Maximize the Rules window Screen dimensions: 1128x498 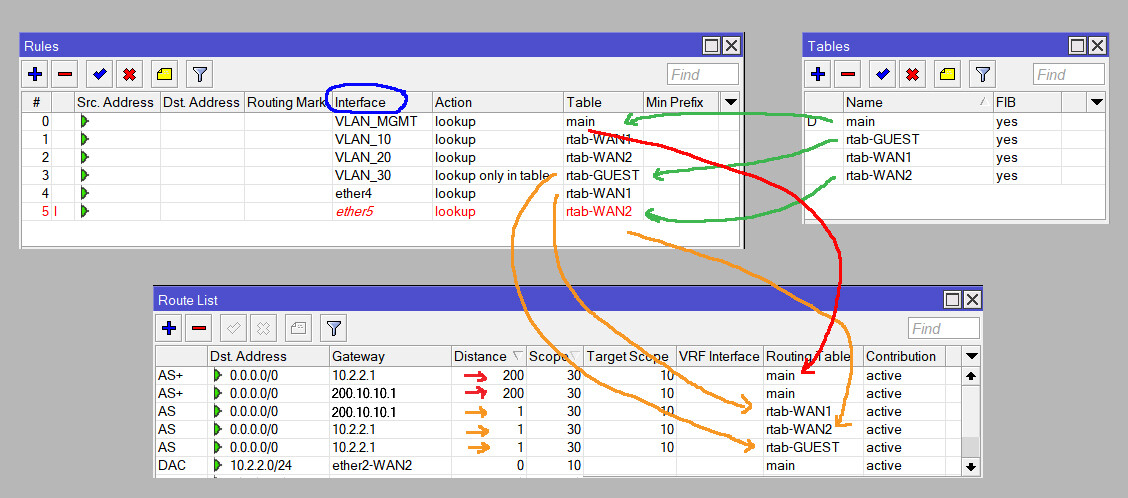[x=711, y=46]
